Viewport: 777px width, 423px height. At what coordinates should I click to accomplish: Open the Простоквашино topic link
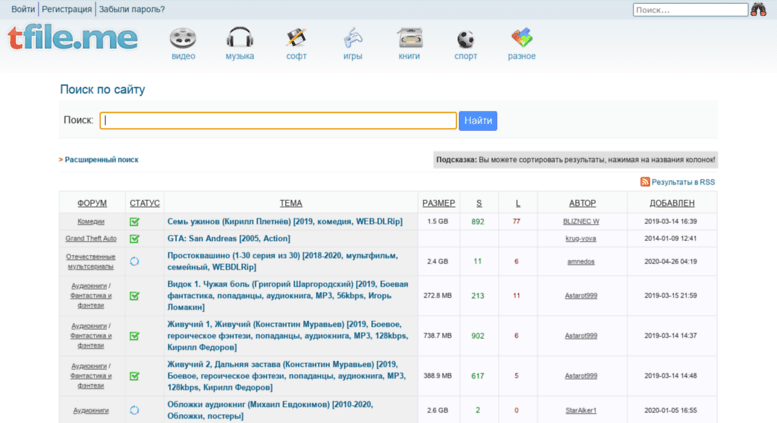click(x=282, y=261)
